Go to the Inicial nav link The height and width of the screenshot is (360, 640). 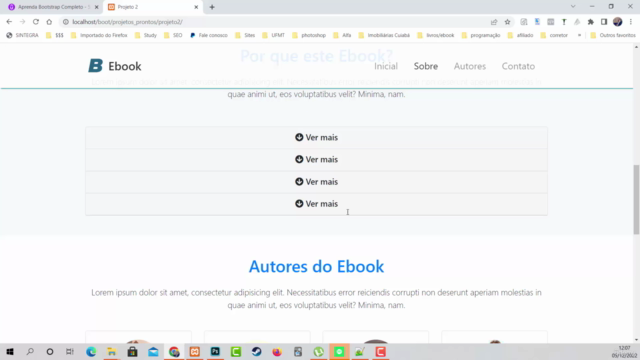tap(386, 66)
